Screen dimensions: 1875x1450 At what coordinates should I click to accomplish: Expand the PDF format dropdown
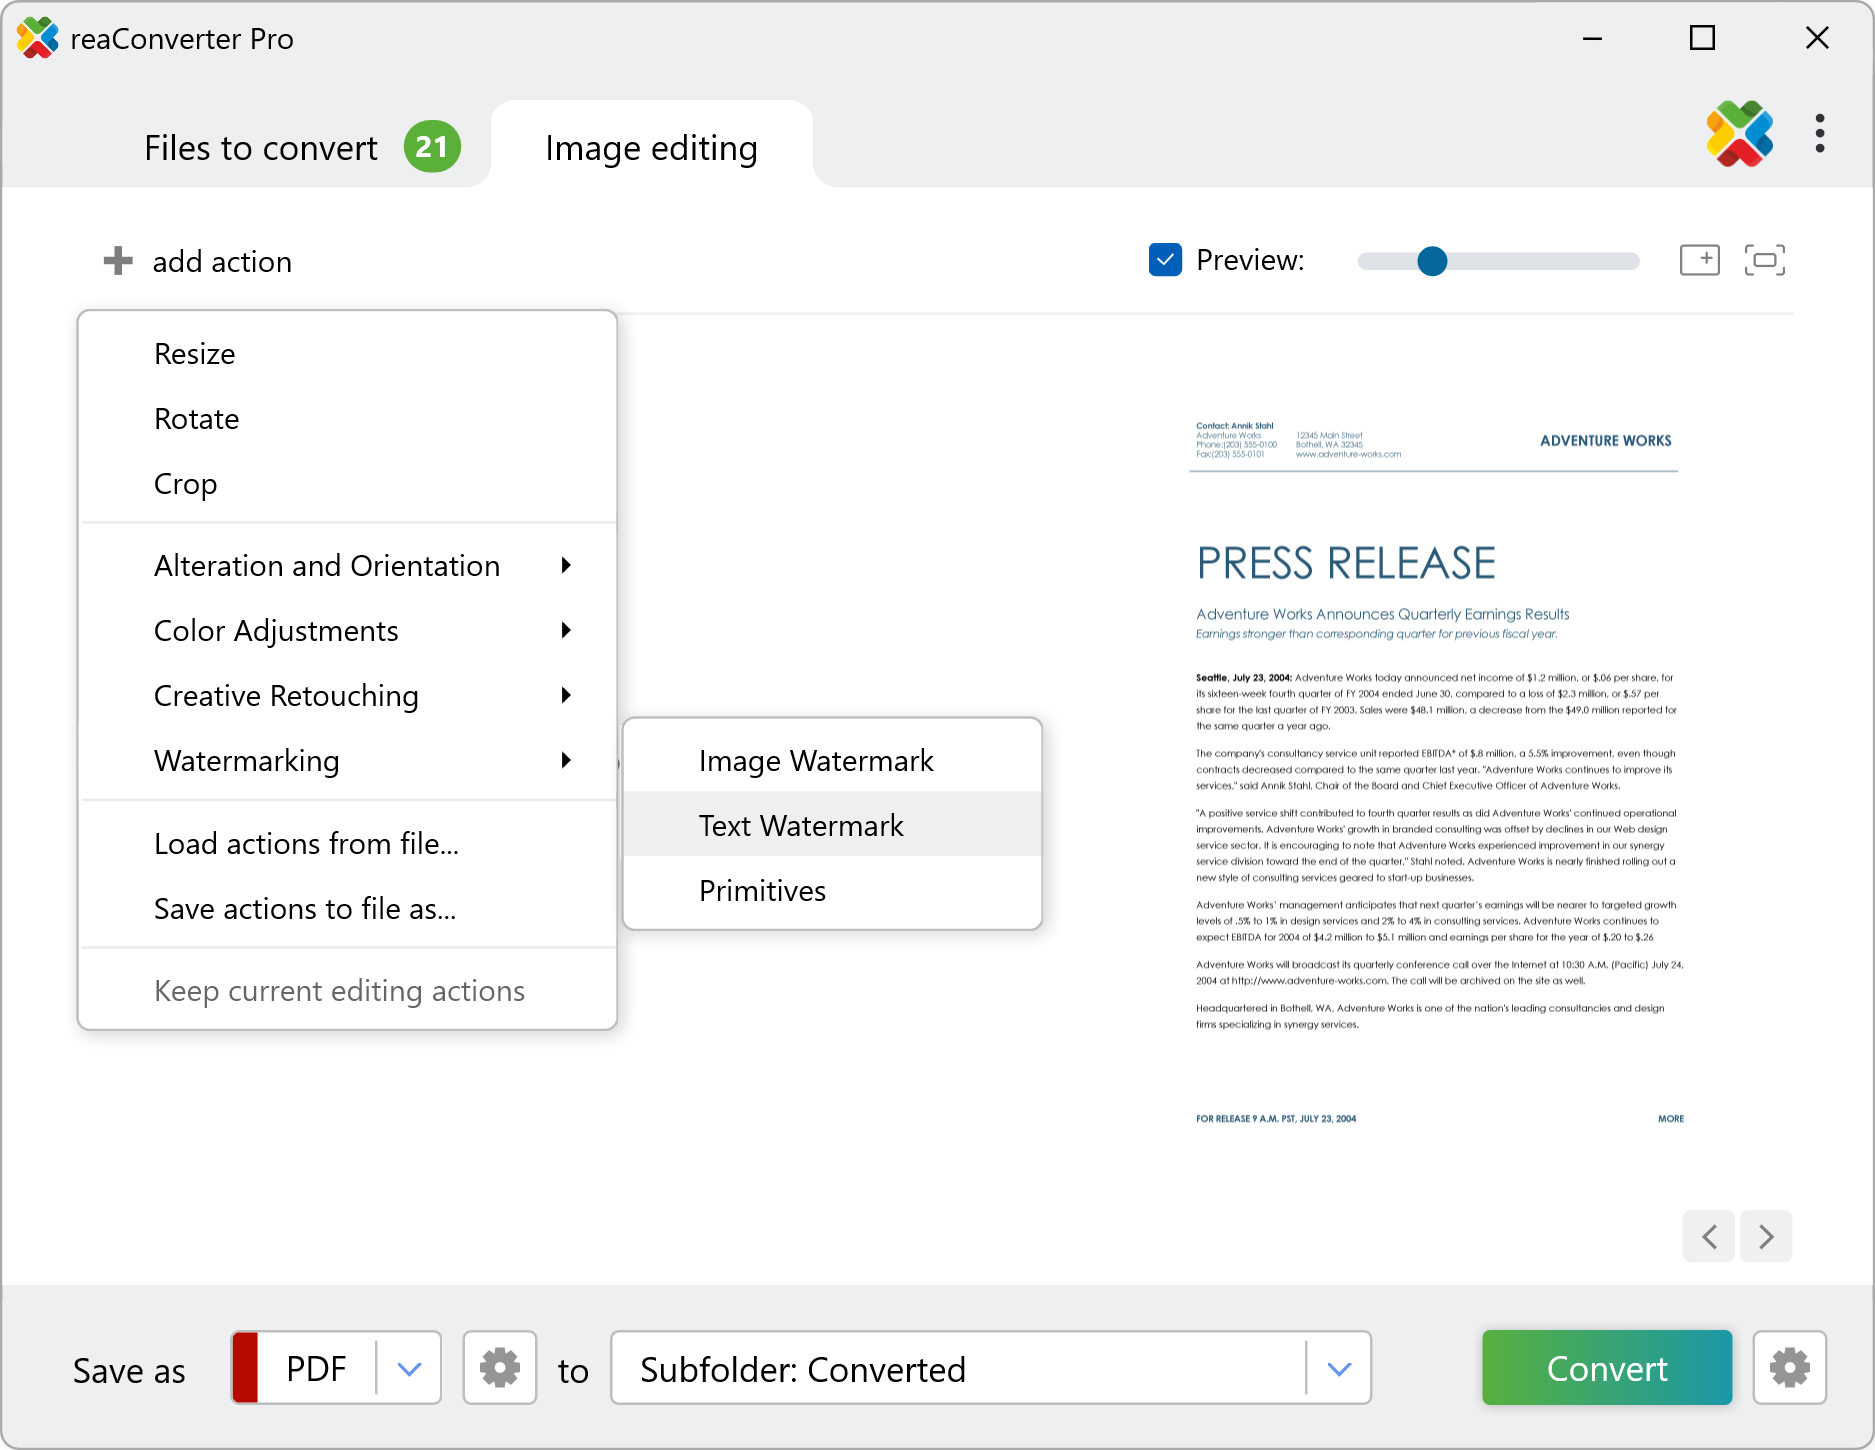(409, 1368)
